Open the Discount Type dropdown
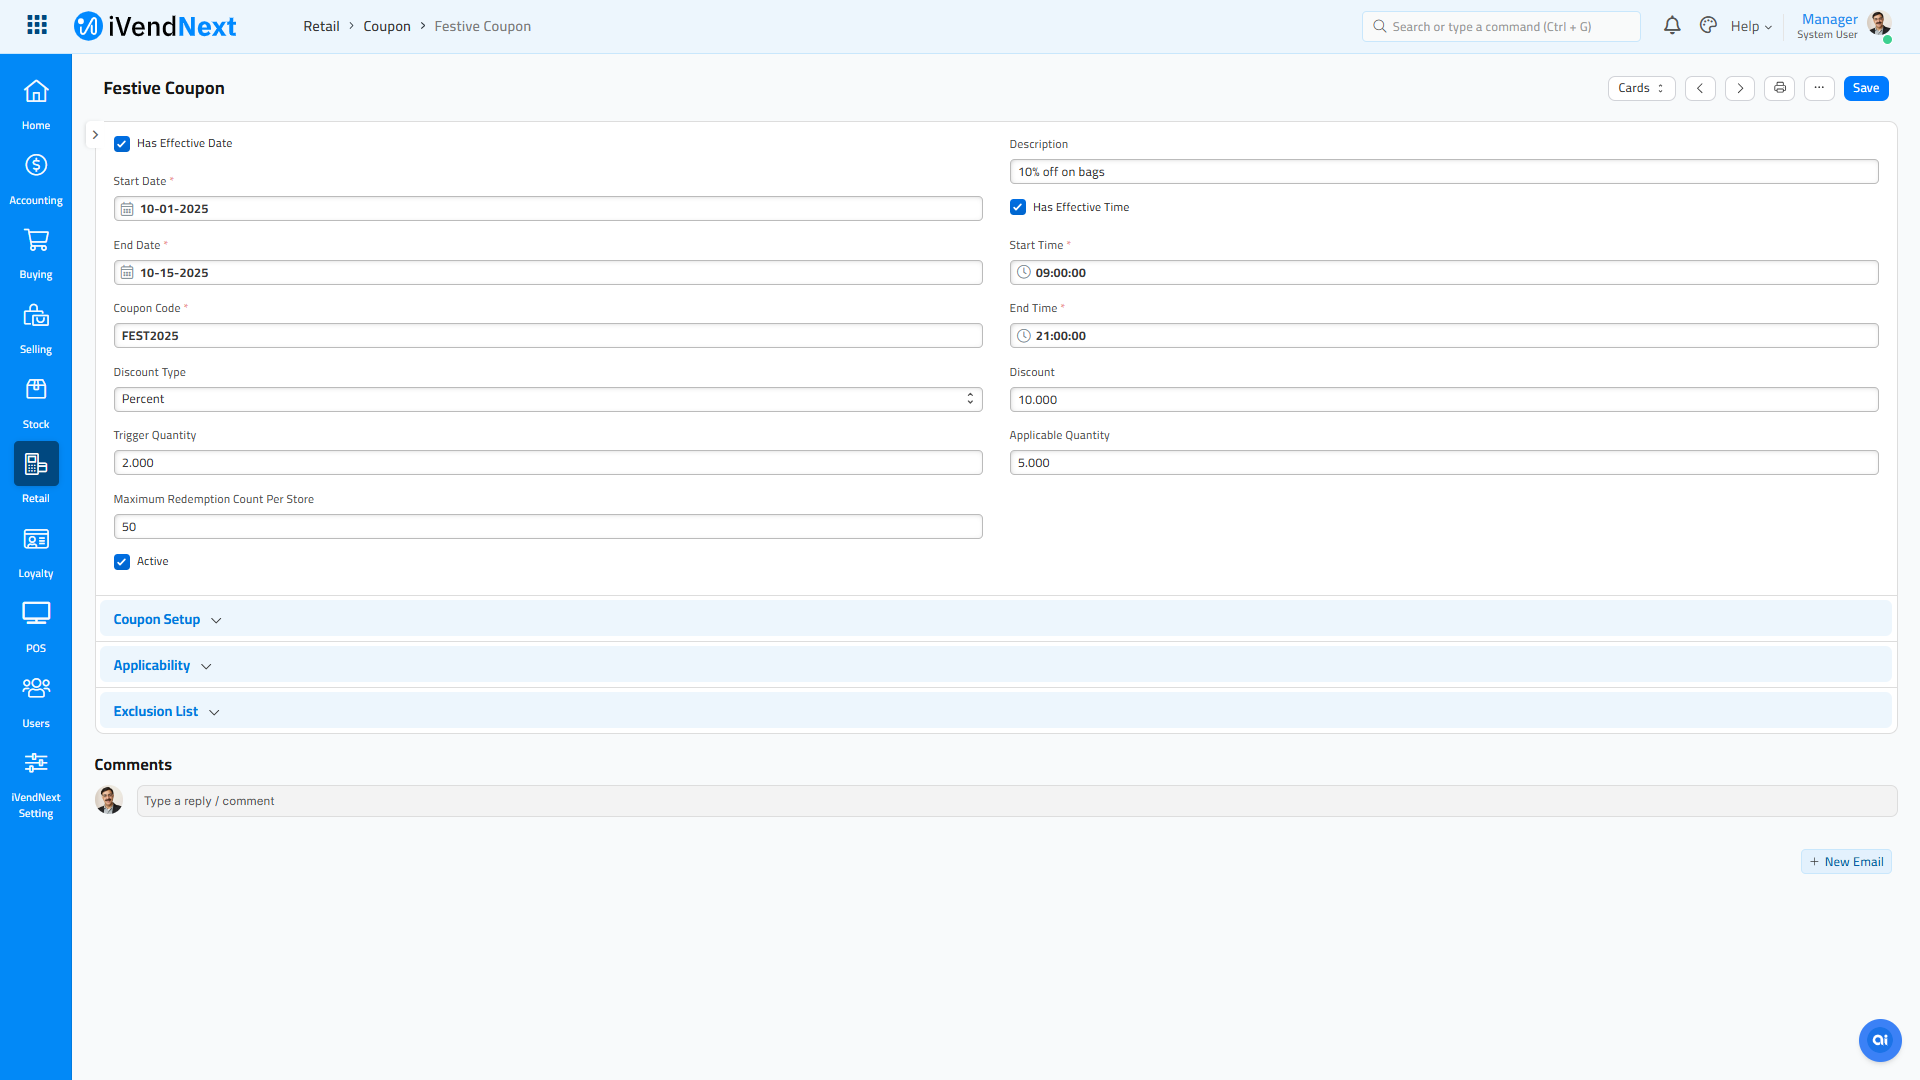The image size is (1920, 1080). click(x=547, y=399)
